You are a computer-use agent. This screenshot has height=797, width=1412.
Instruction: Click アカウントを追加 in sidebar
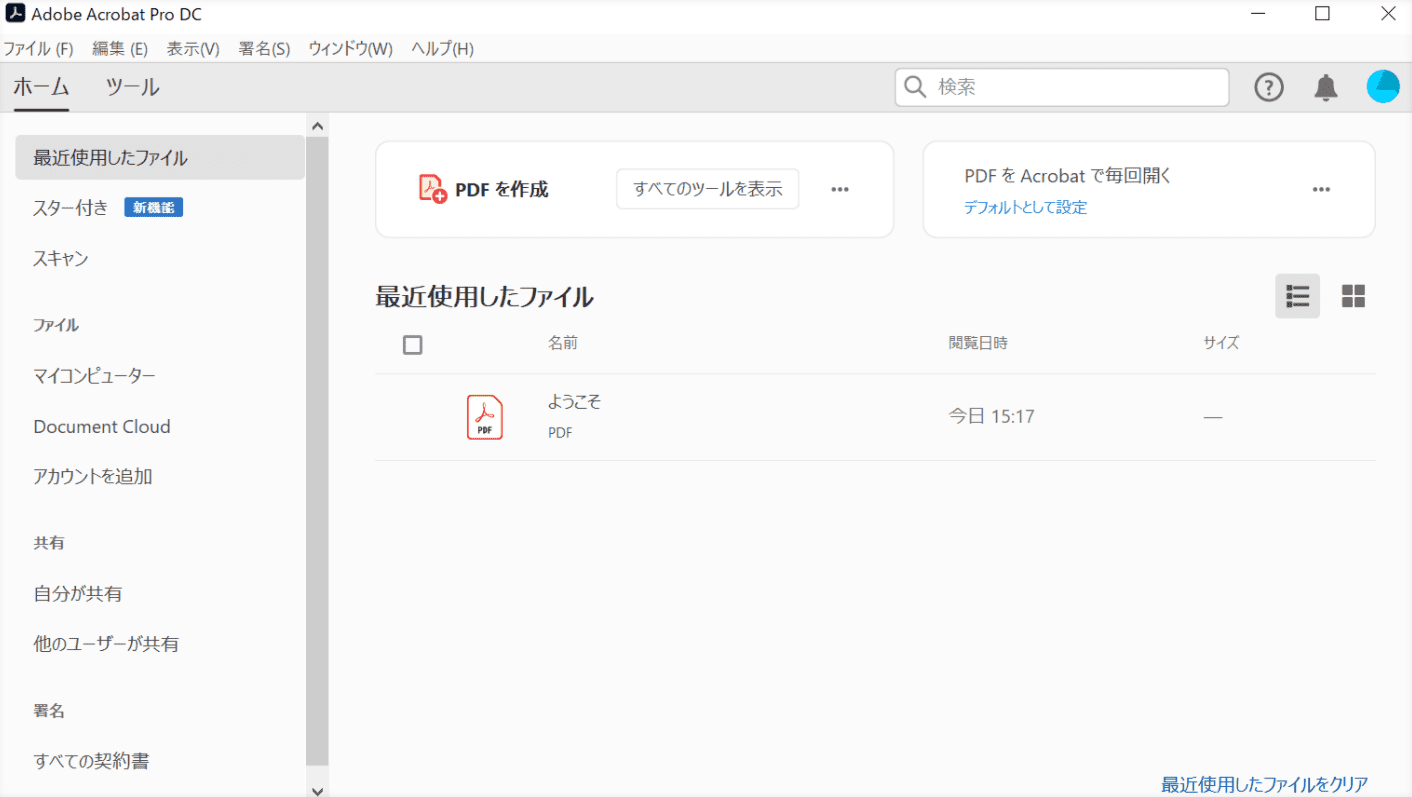[x=93, y=477]
